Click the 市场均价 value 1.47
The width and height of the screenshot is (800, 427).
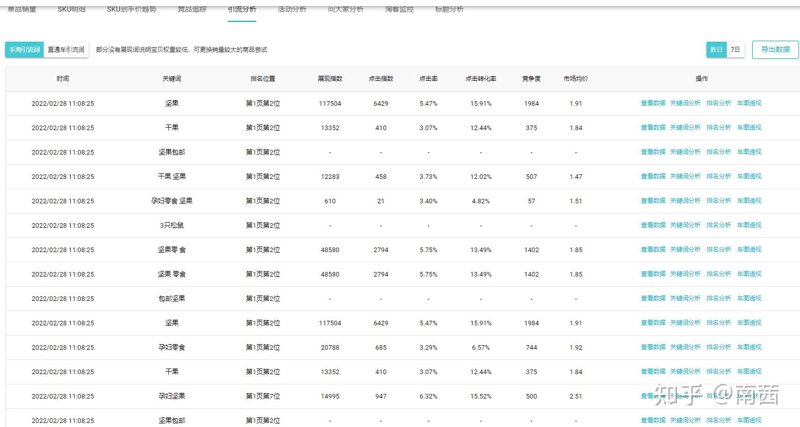(576, 177)
